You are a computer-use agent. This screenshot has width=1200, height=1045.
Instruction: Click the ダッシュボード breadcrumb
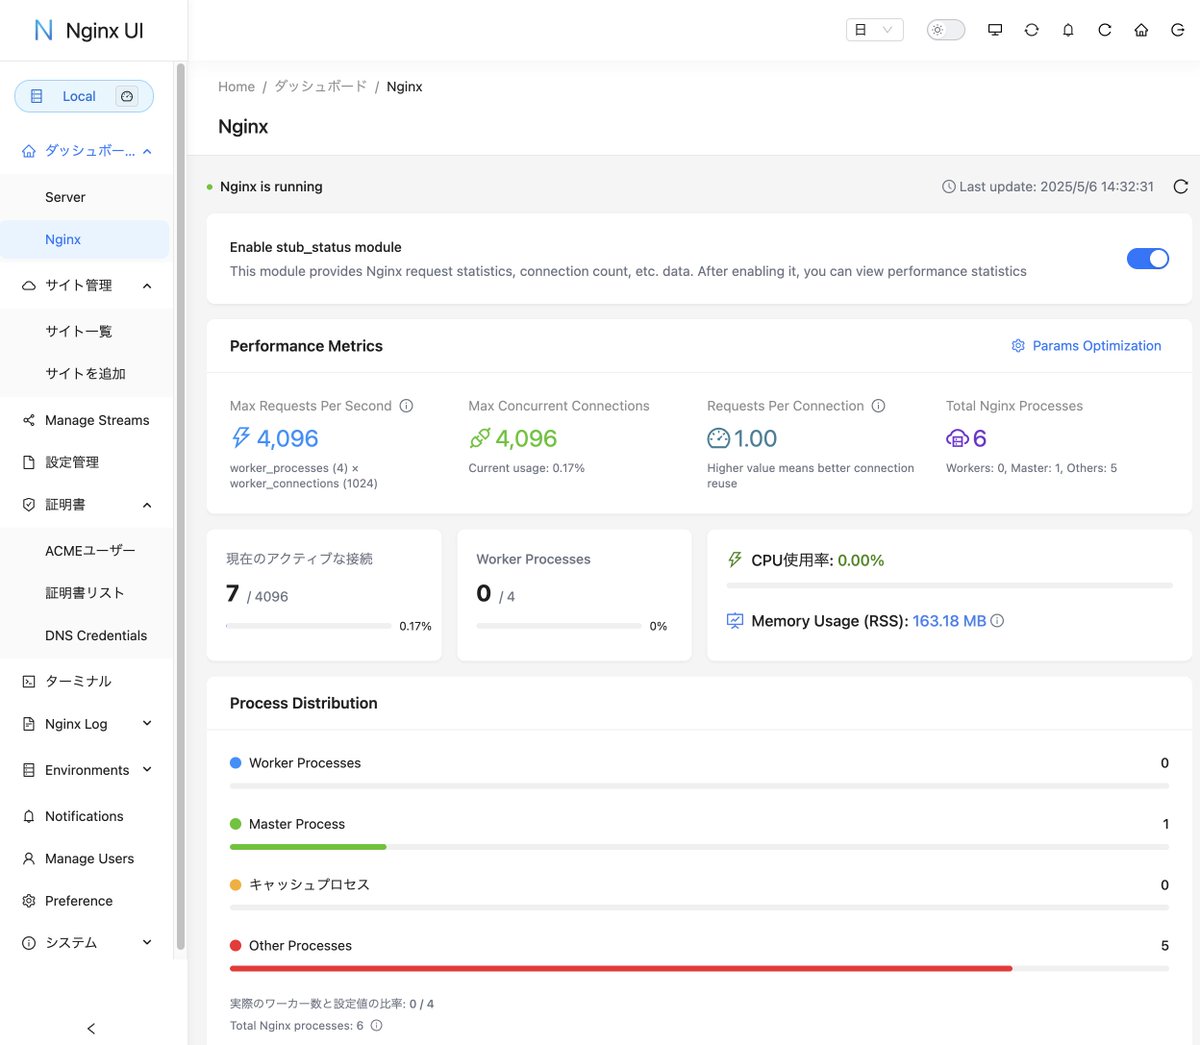point(320,87)
